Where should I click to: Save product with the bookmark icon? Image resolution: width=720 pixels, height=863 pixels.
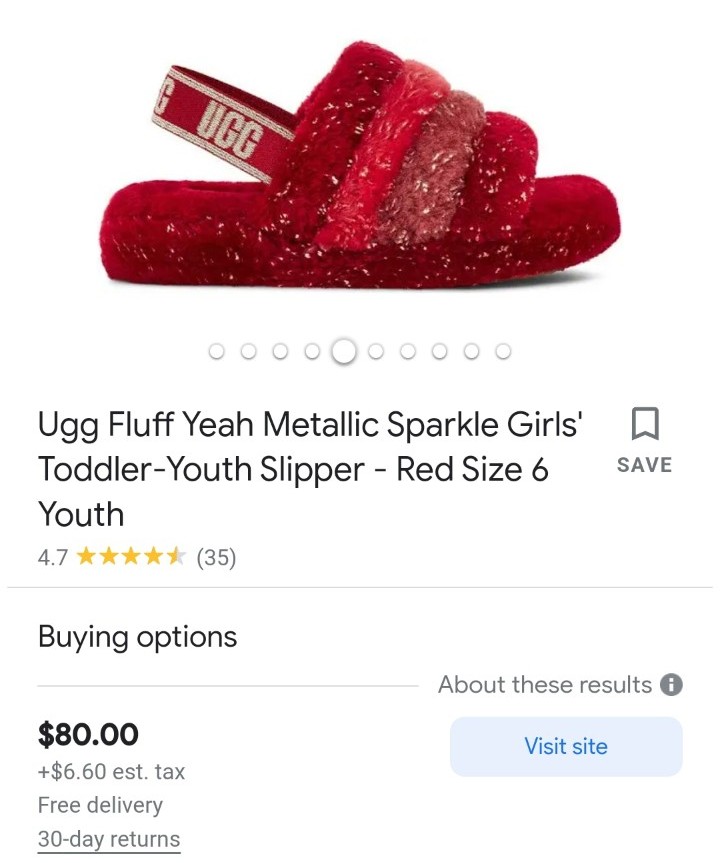click(645, 423)
